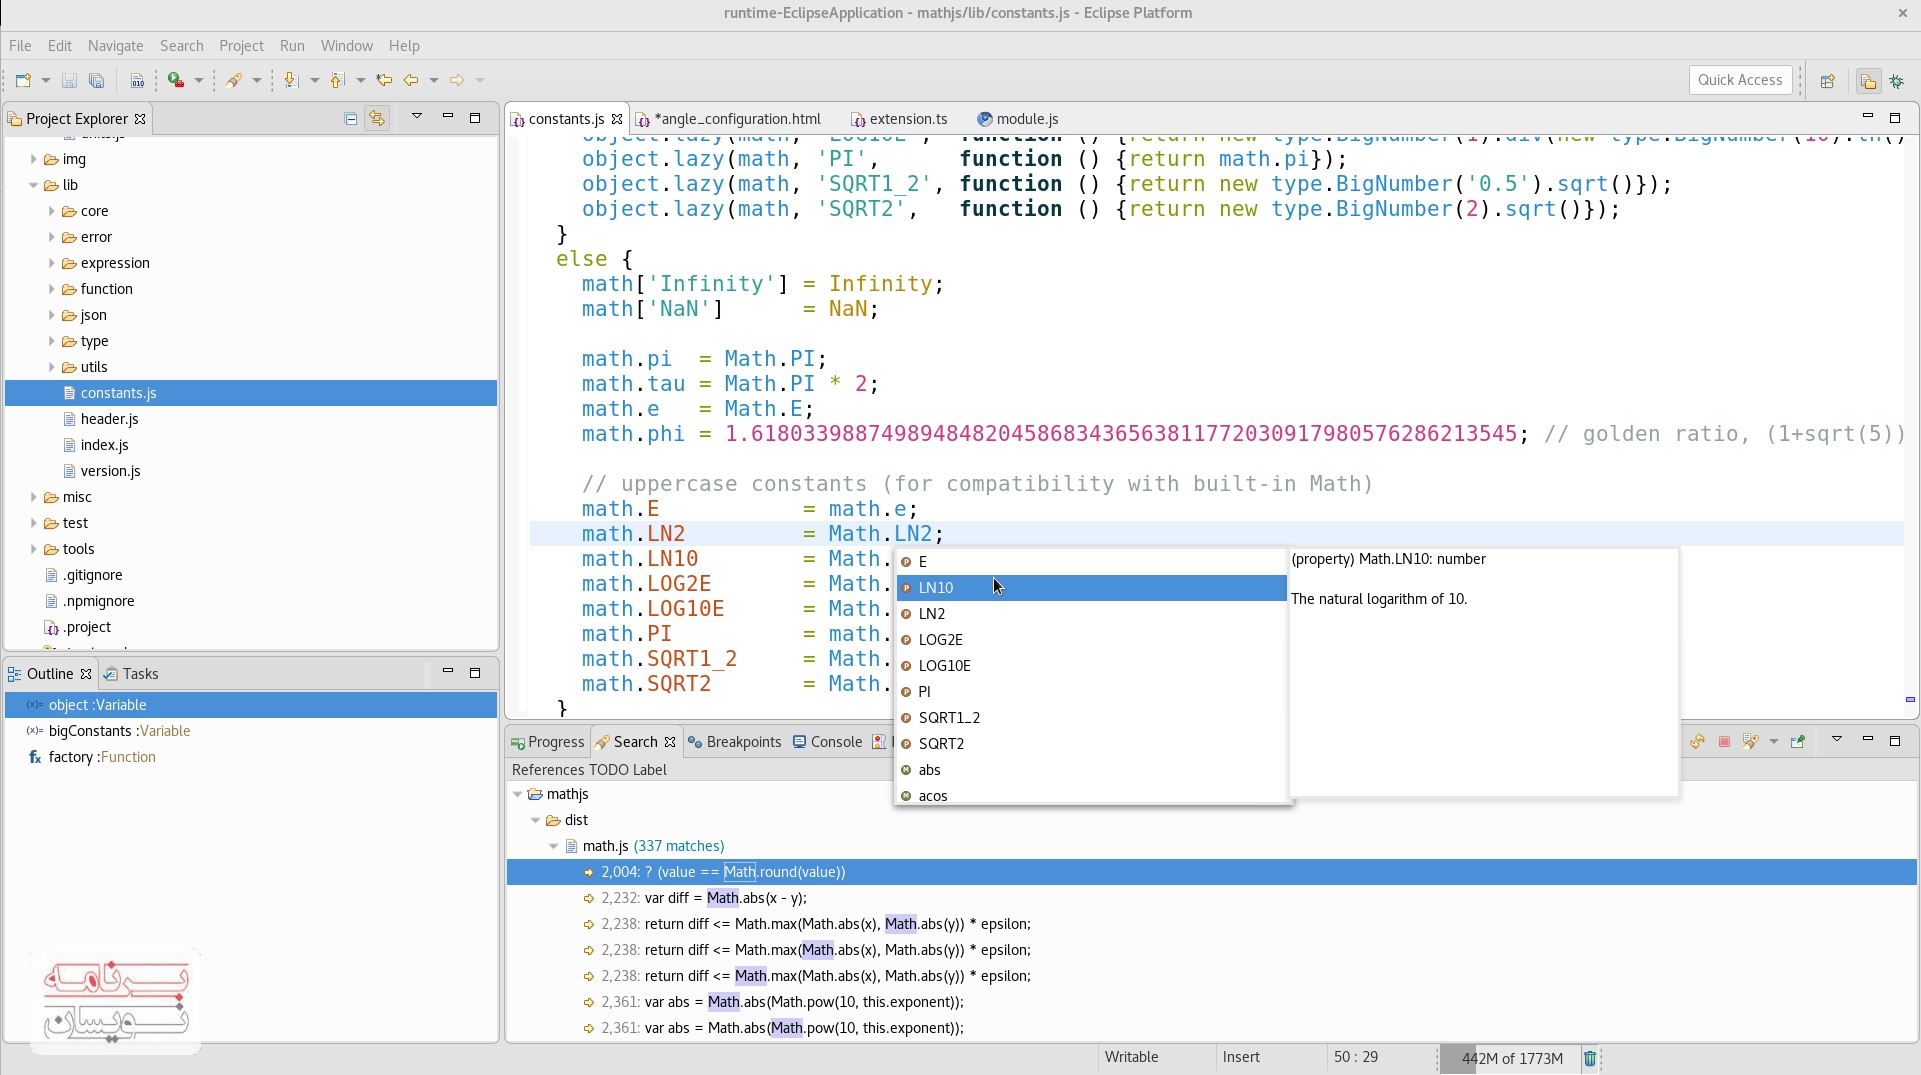Click the Save All toolbar icon

(97, 80)
